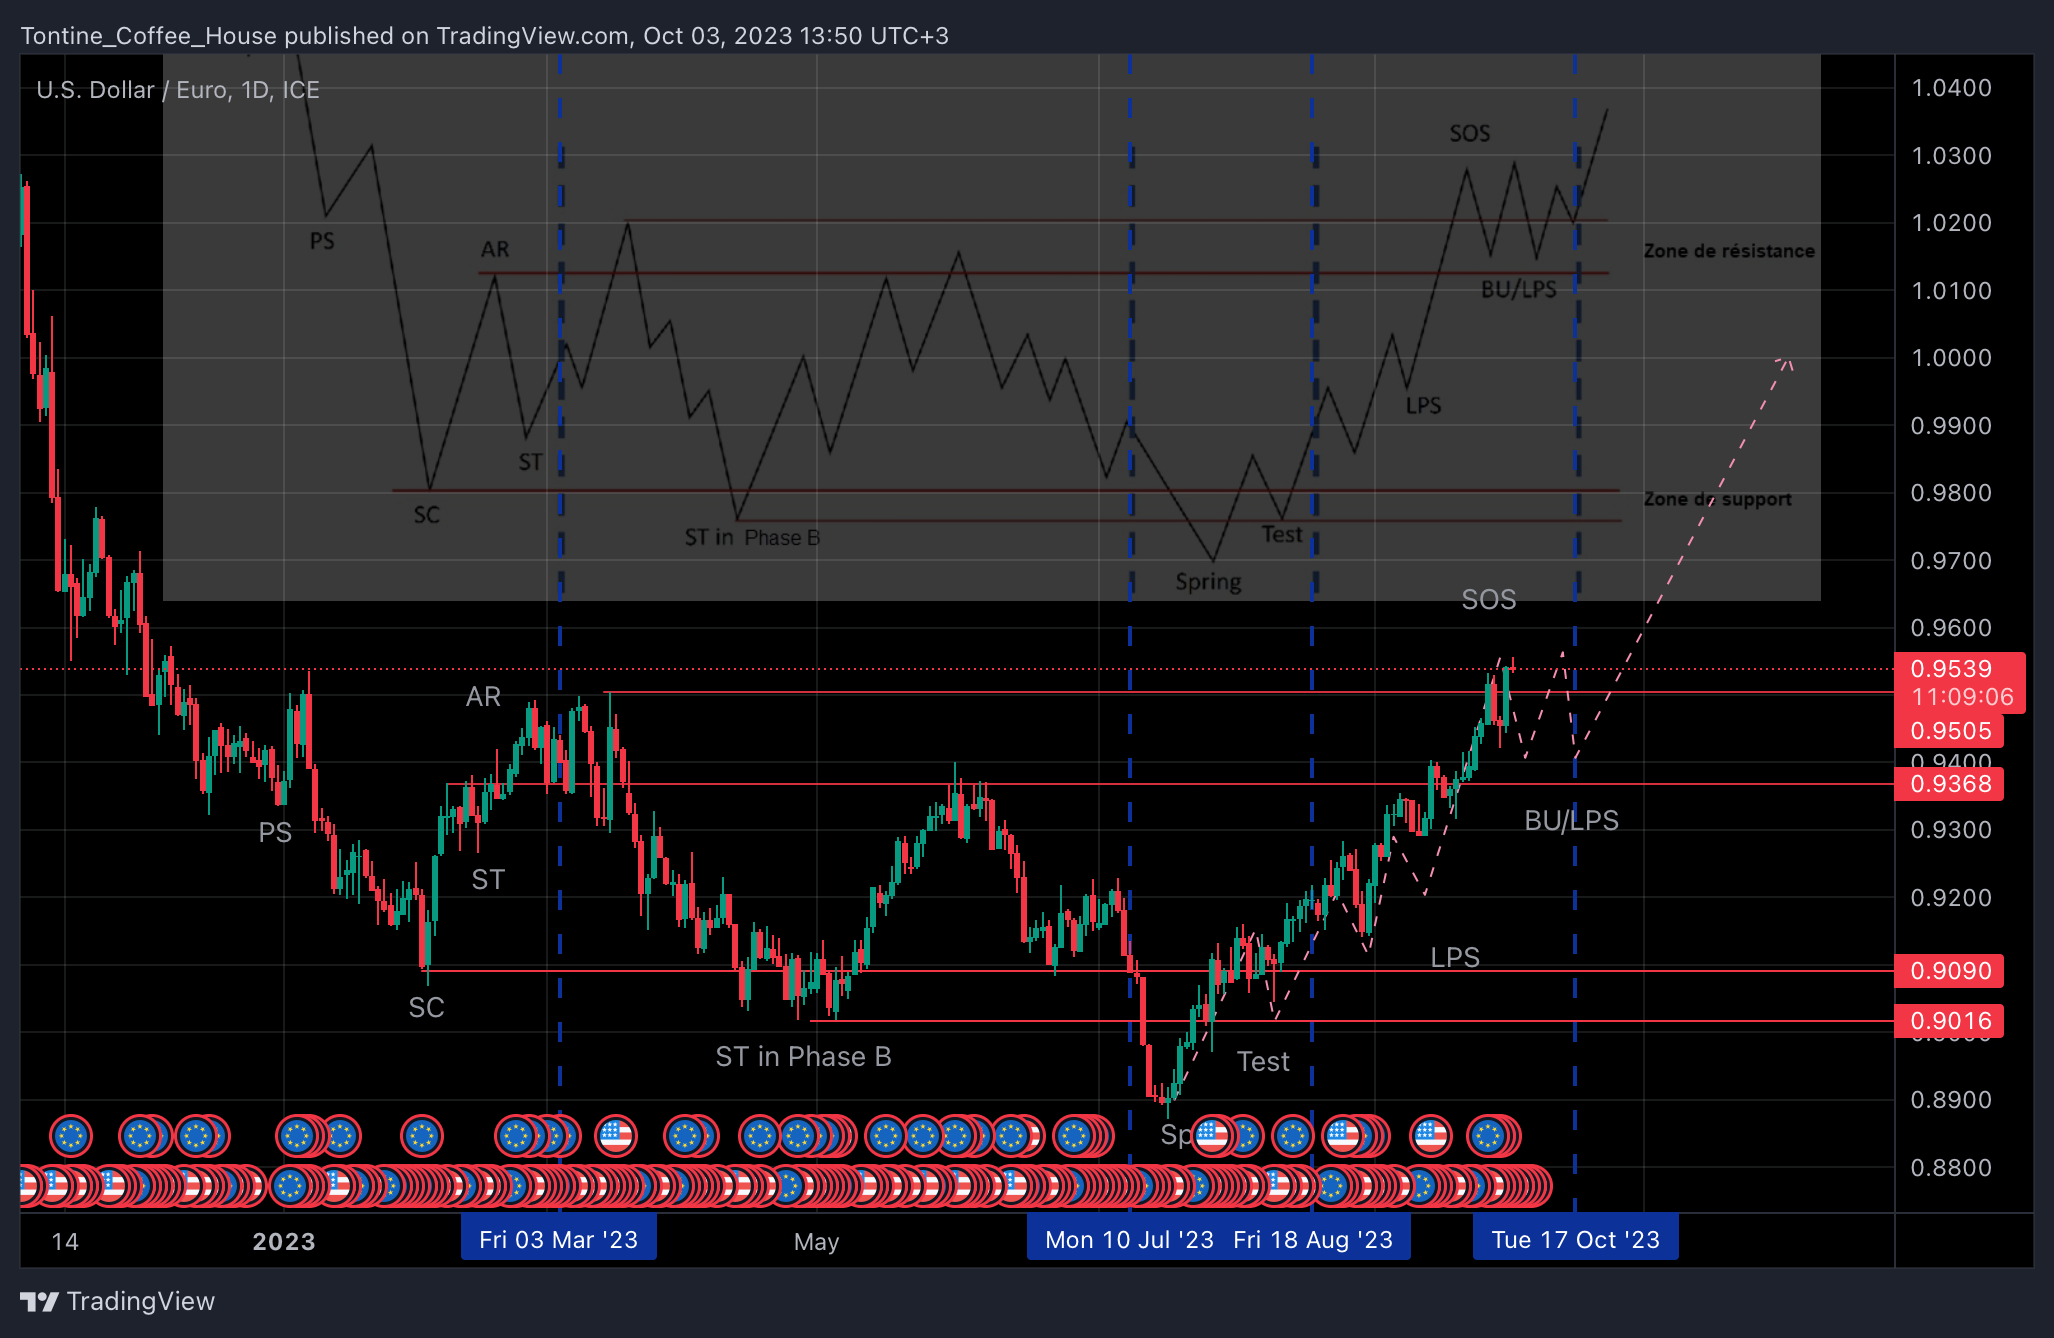The width and height of the screenshot is (2054, 1338).
Task: Click the 0.8800 value on the price axis
Action: [x=1951, y=1168]
